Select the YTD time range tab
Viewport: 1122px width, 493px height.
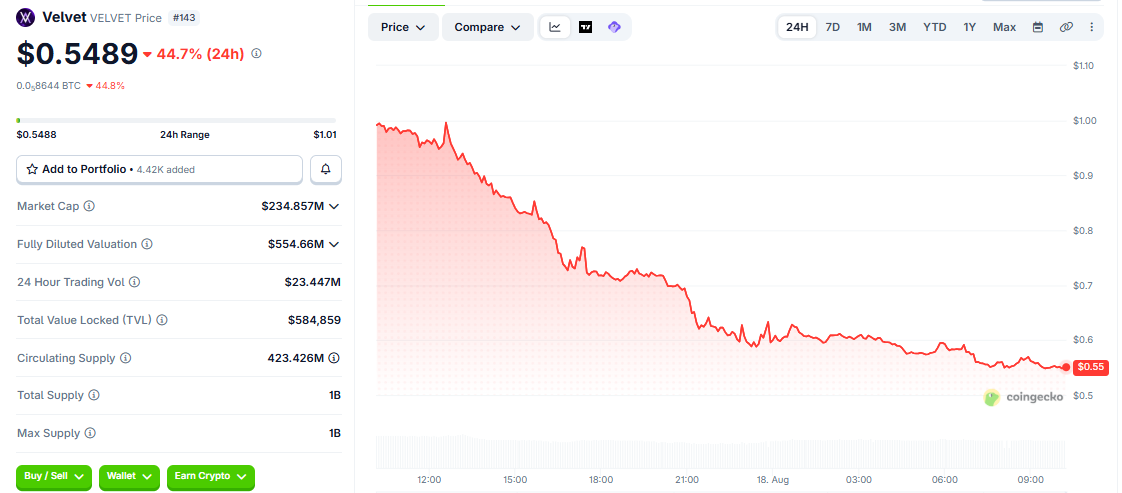[x=935, y=27]
